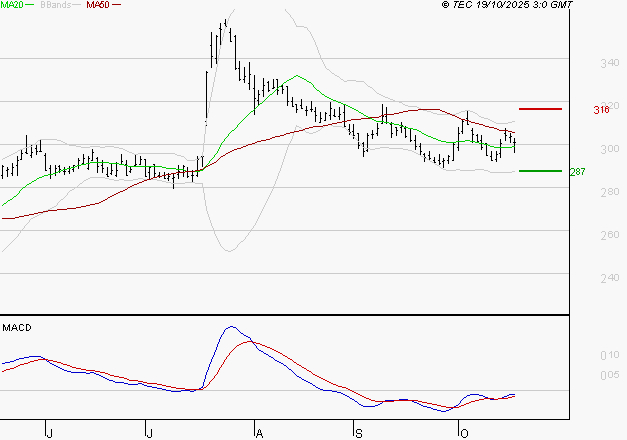Click the green support line marker

point(539,170)
